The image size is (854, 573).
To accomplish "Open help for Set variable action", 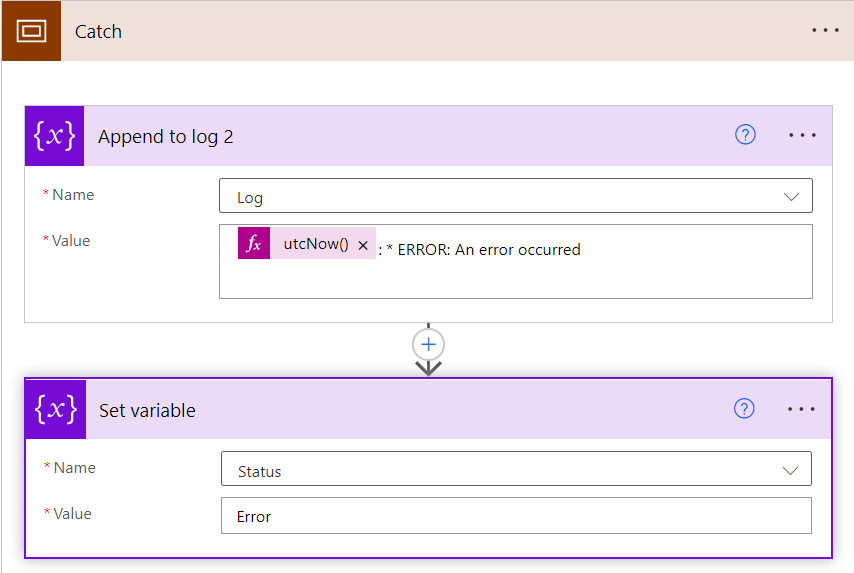I will tap(744, 408).
